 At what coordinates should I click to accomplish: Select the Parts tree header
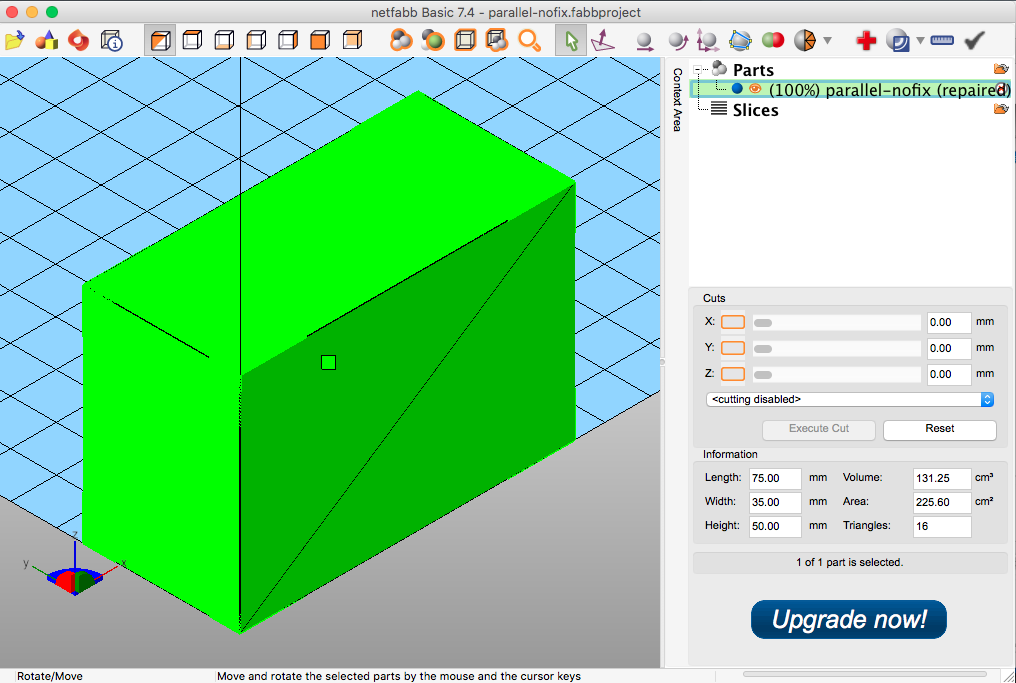point(753,69)
